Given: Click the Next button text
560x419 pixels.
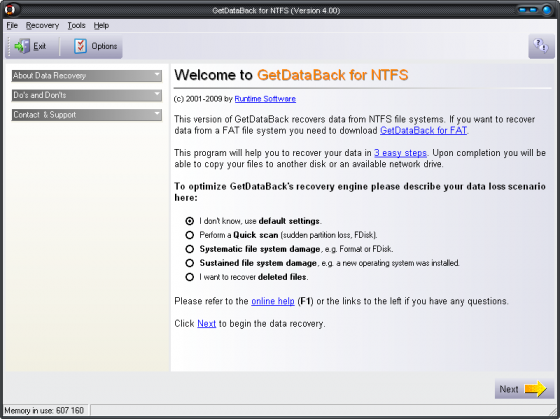Looking at the screenshot, I should [509, 389].
